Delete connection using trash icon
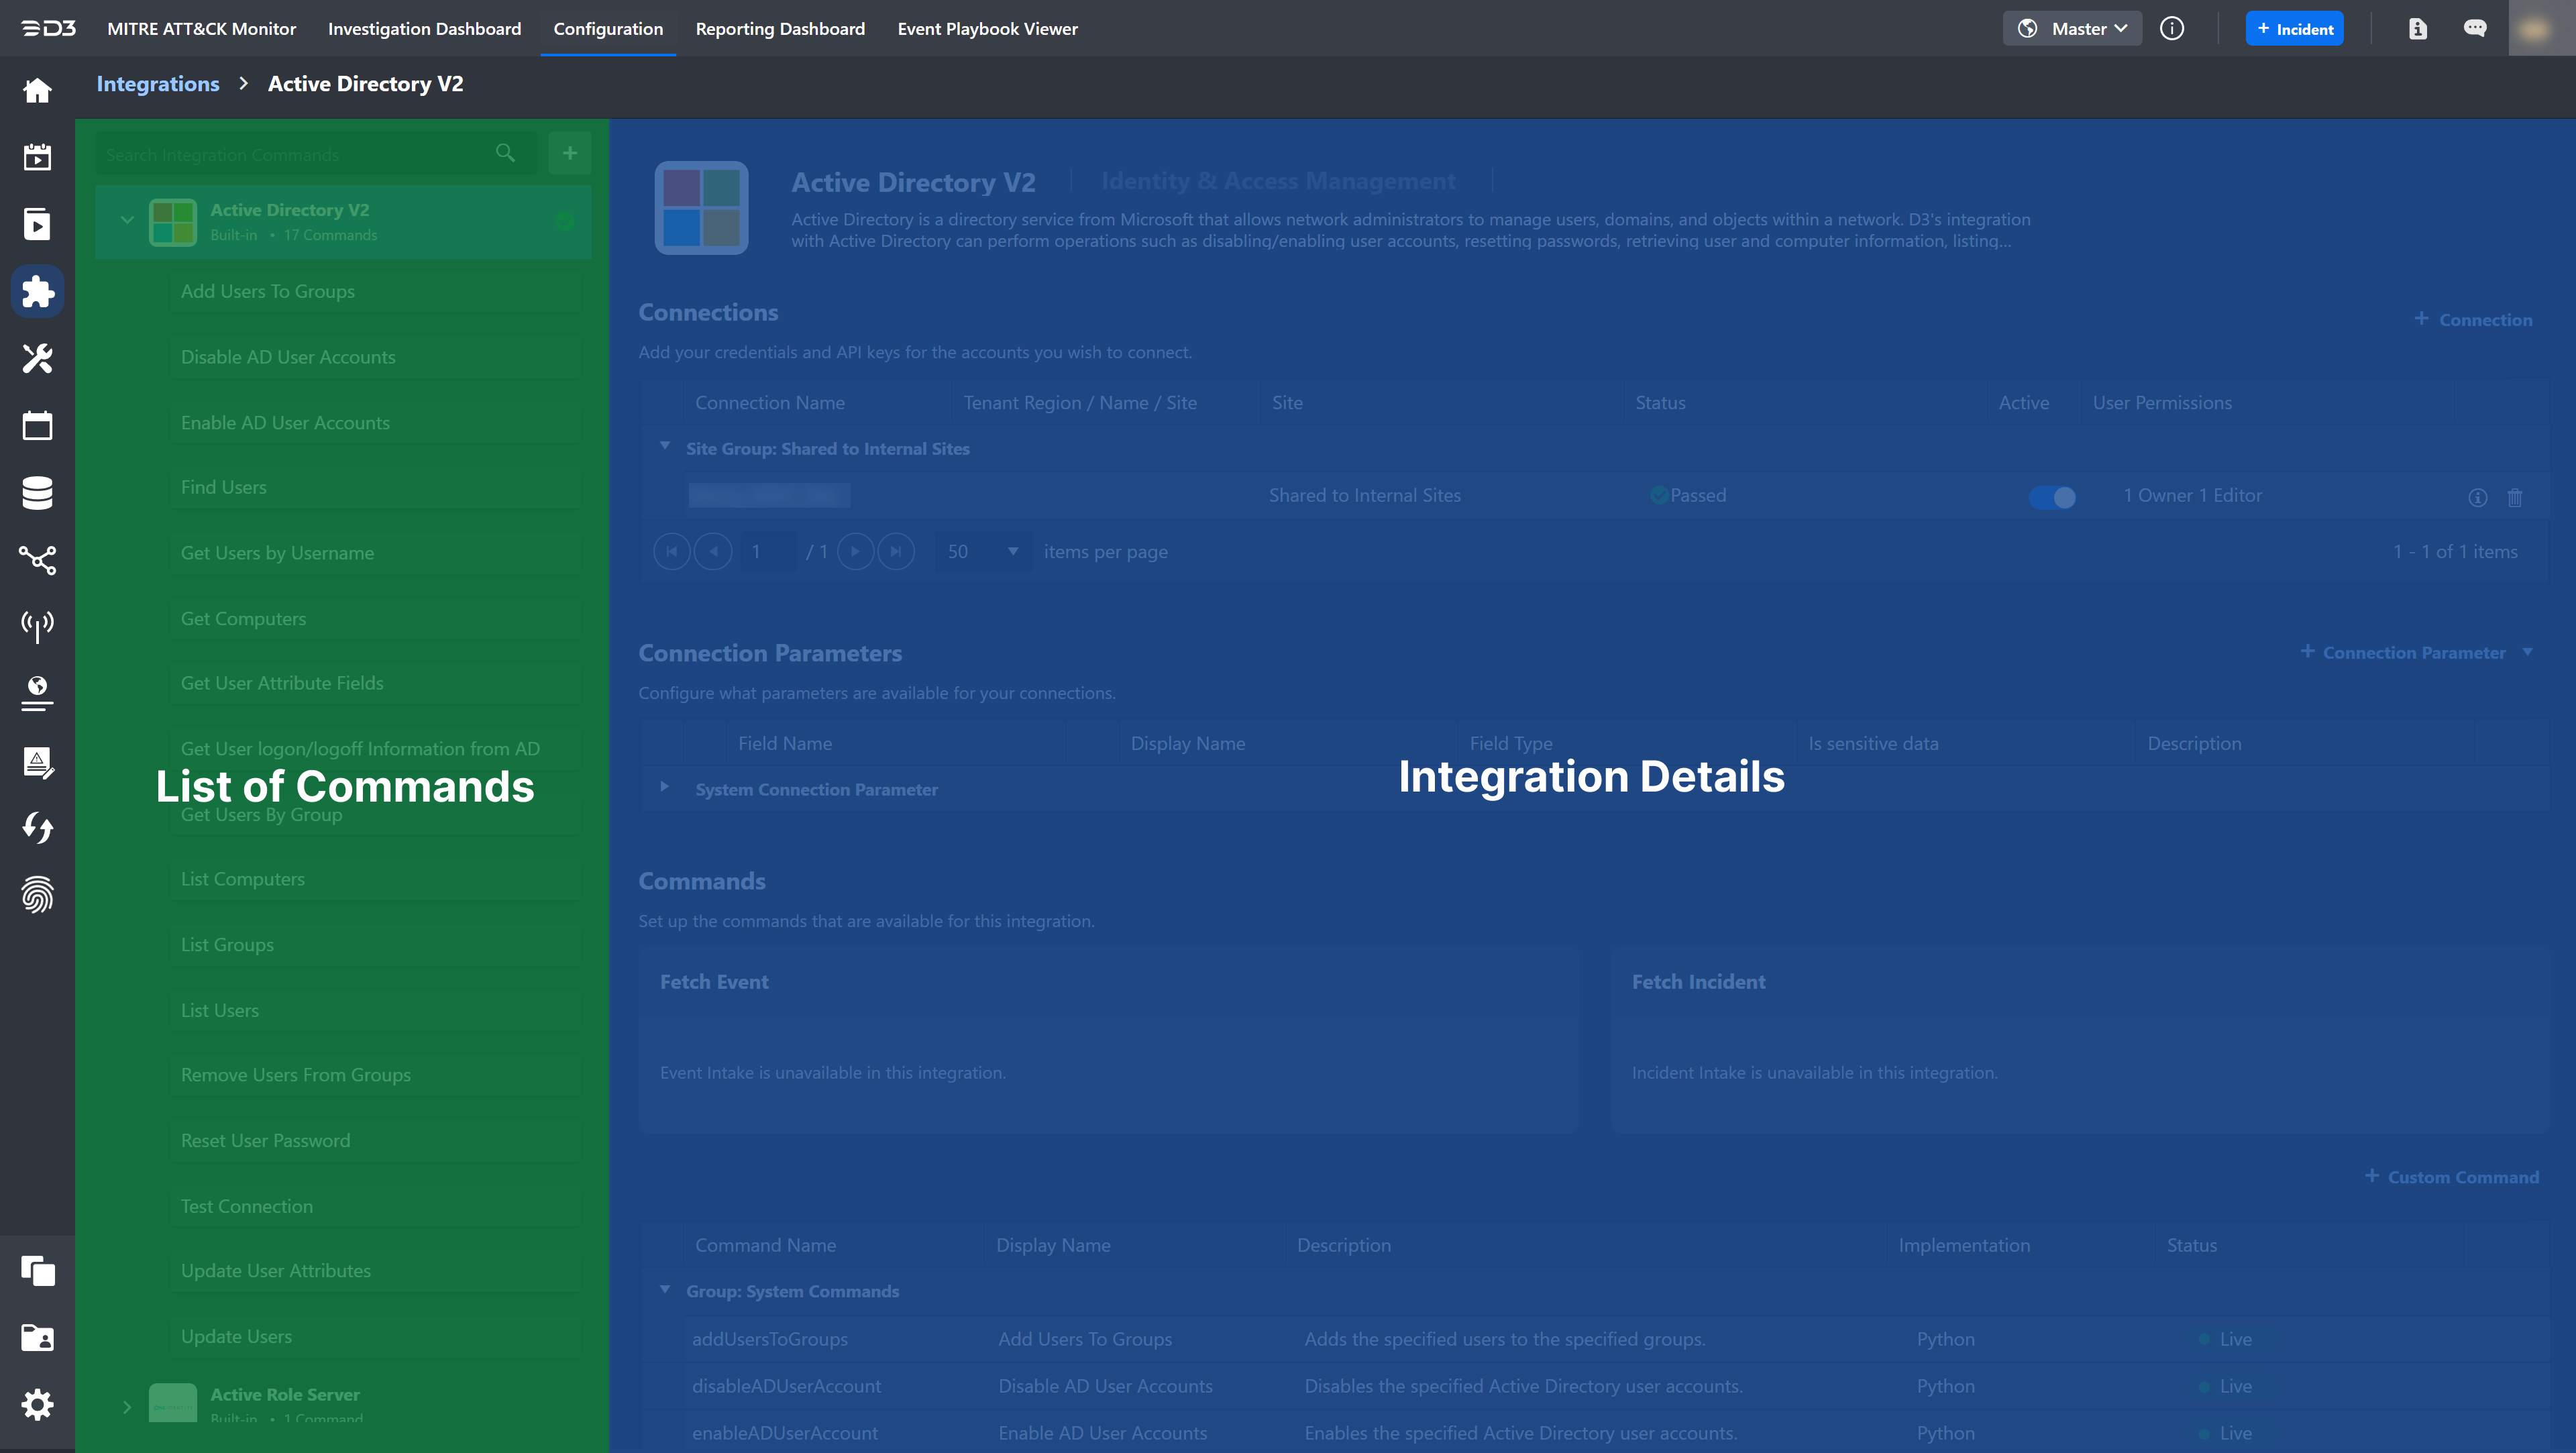 pos(2514,497)
